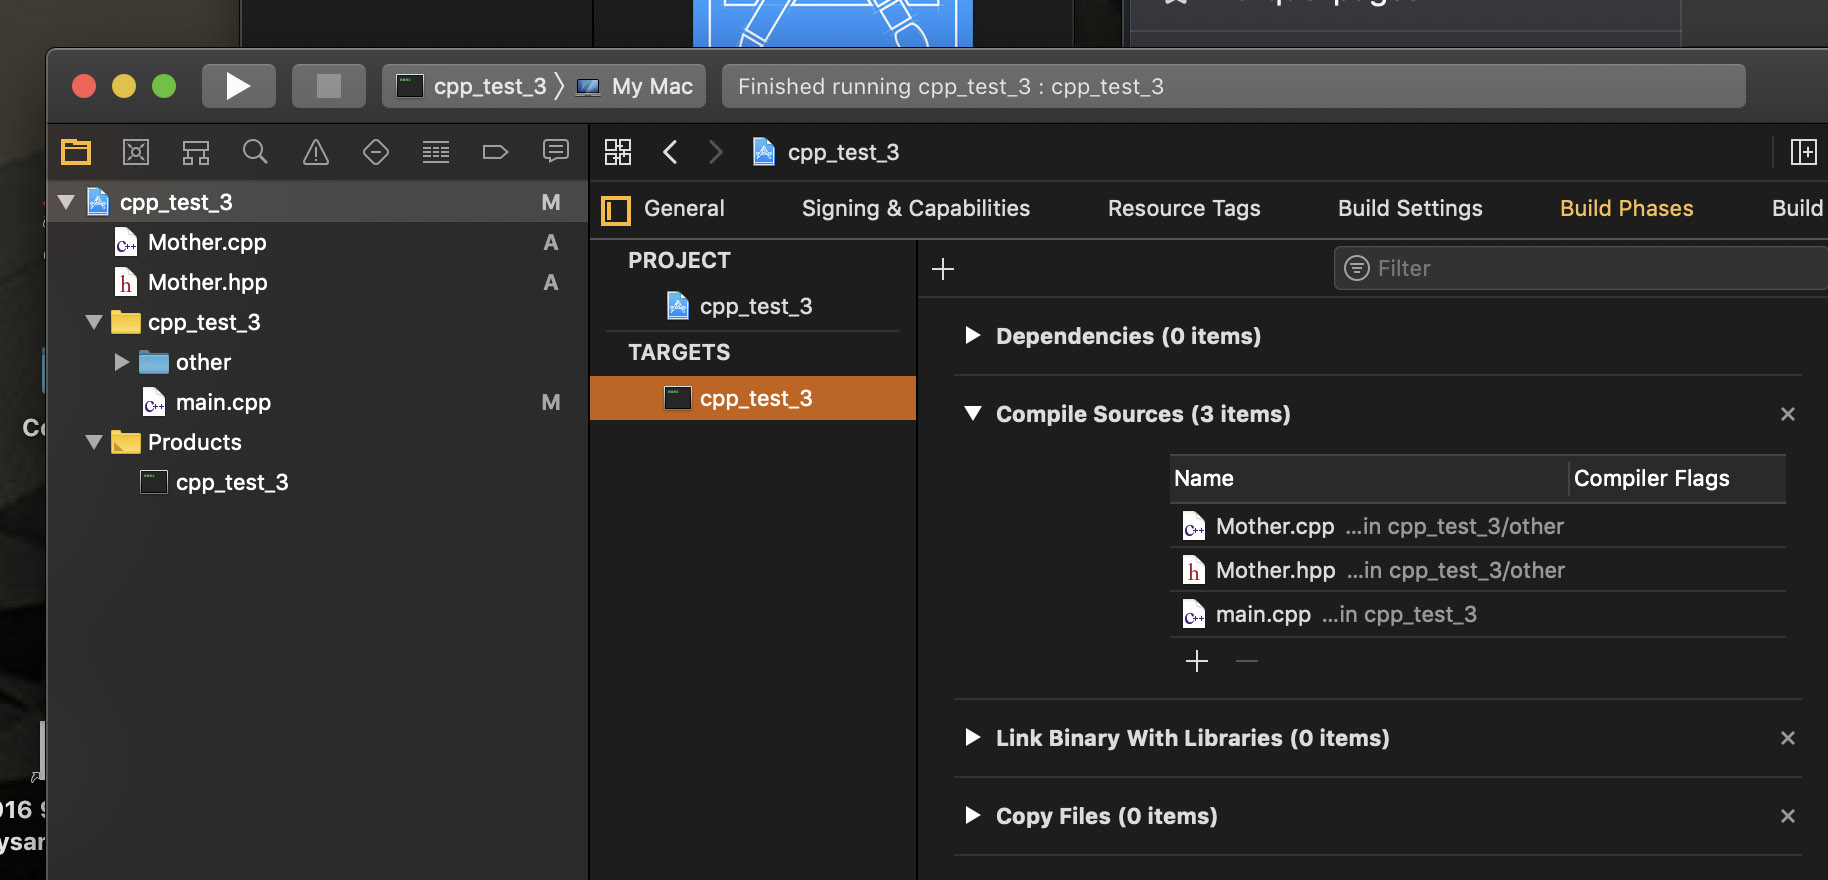Minimize the Xcode window with yellow button
The image size is (1828, 880).
pos(124,86)
